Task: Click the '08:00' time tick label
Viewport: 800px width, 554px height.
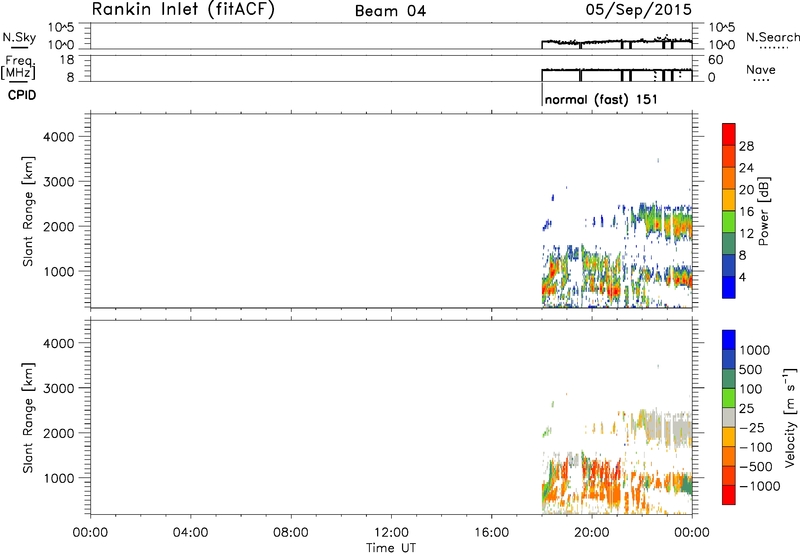Action: [x=291, y=533]
